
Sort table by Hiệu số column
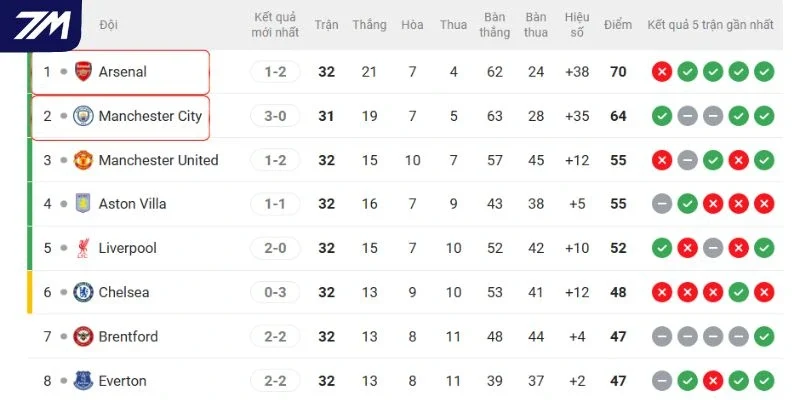577,24
